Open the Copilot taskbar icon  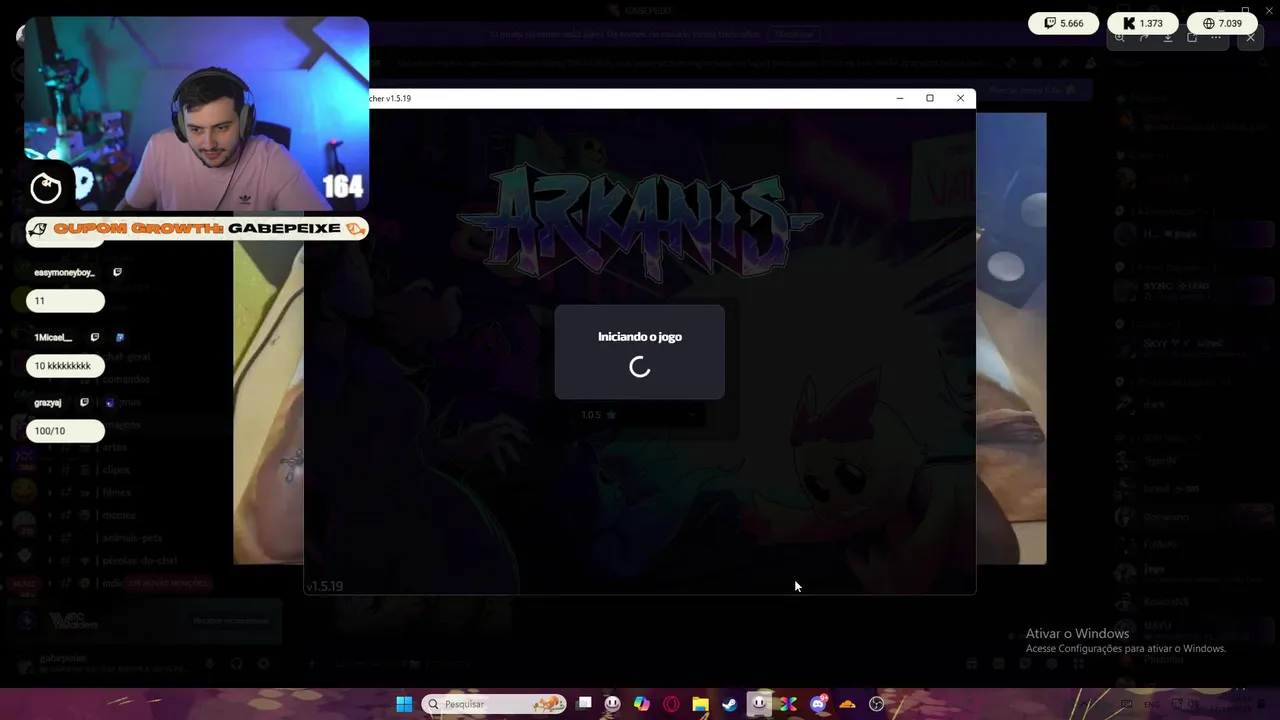point(642,704)
